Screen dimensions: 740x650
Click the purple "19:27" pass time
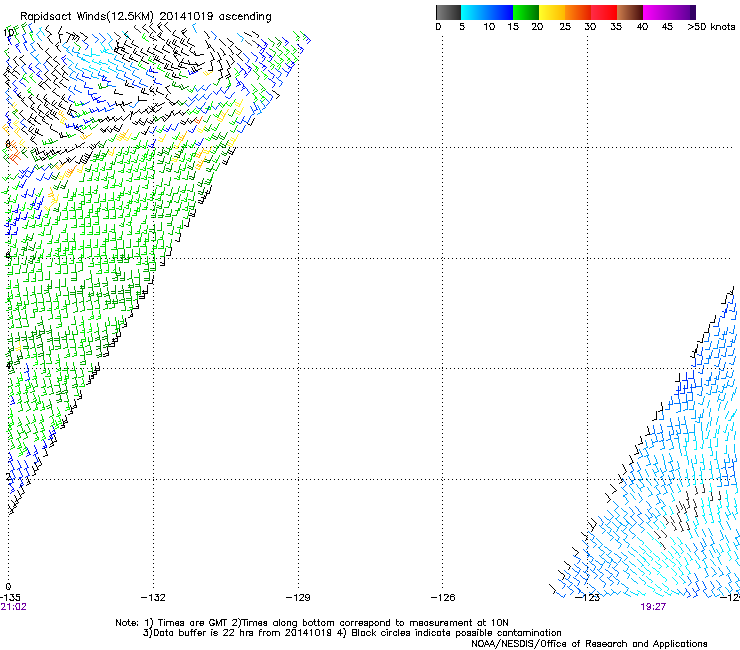point(653,607)
